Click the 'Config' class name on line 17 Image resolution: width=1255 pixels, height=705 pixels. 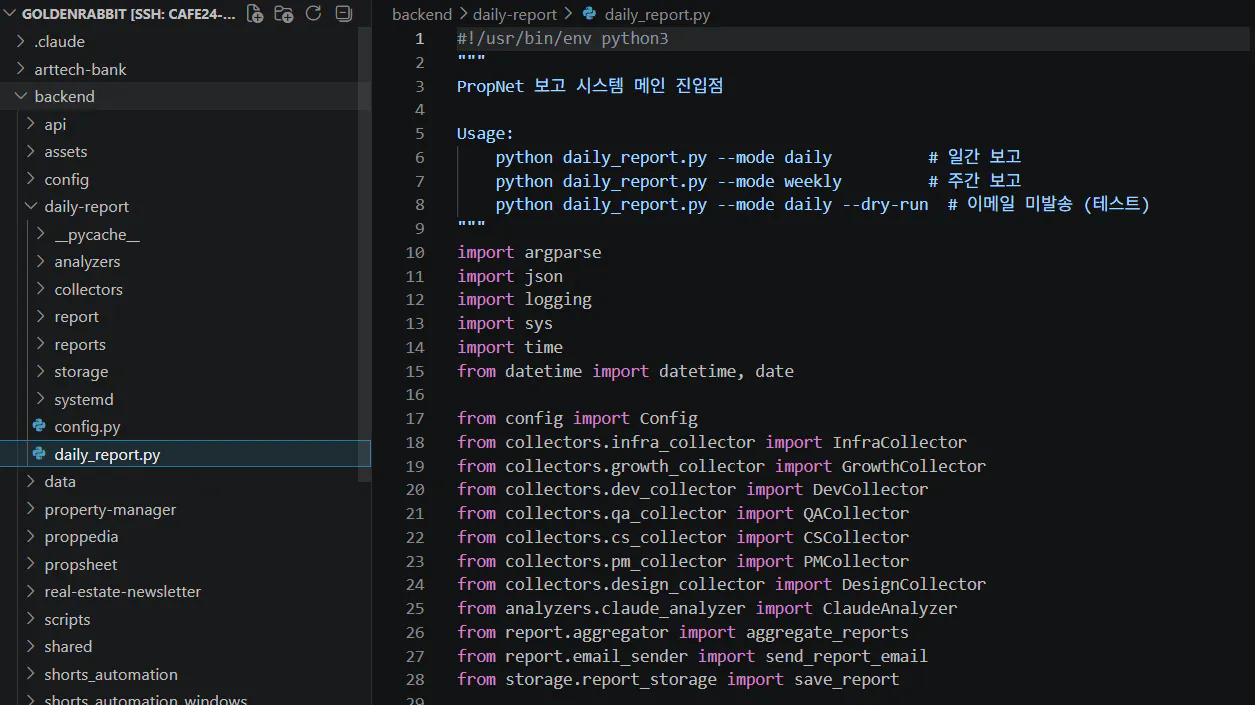click(x=669, y=418)
